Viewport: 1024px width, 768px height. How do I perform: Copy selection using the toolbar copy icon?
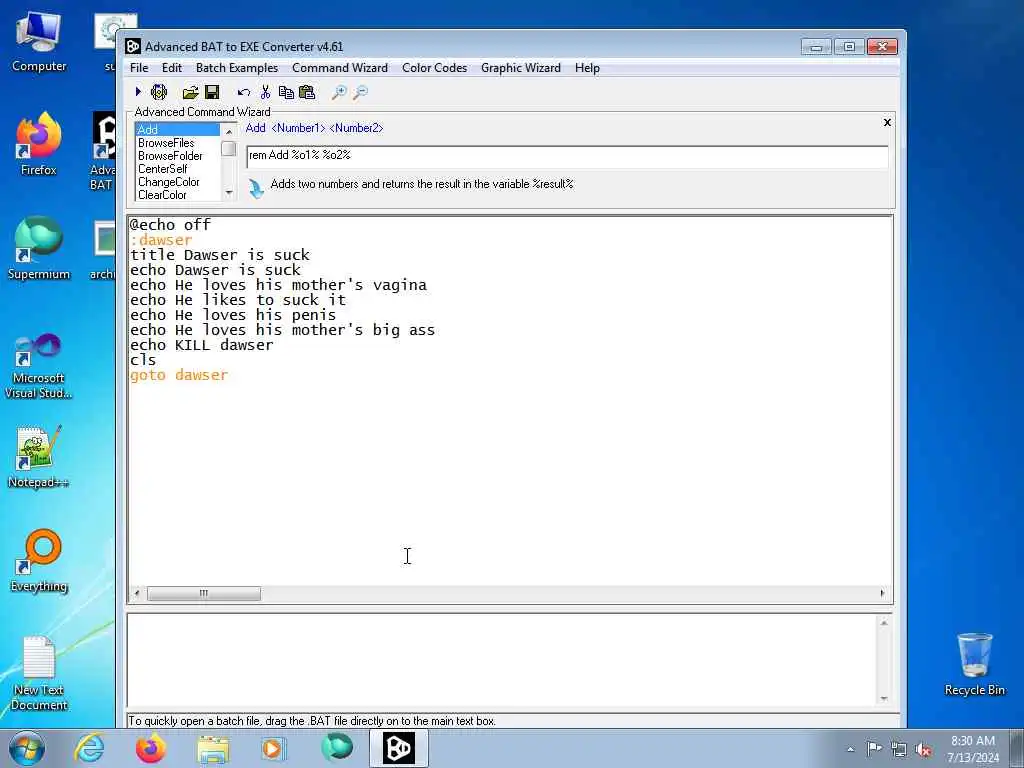coord(286,92)
